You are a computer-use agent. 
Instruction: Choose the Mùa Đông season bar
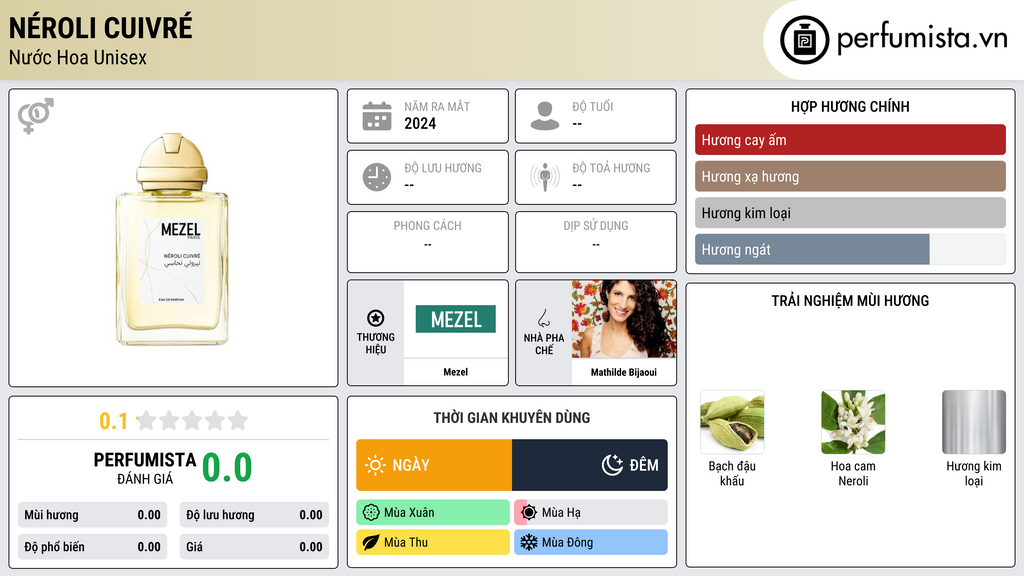point(591,542)
